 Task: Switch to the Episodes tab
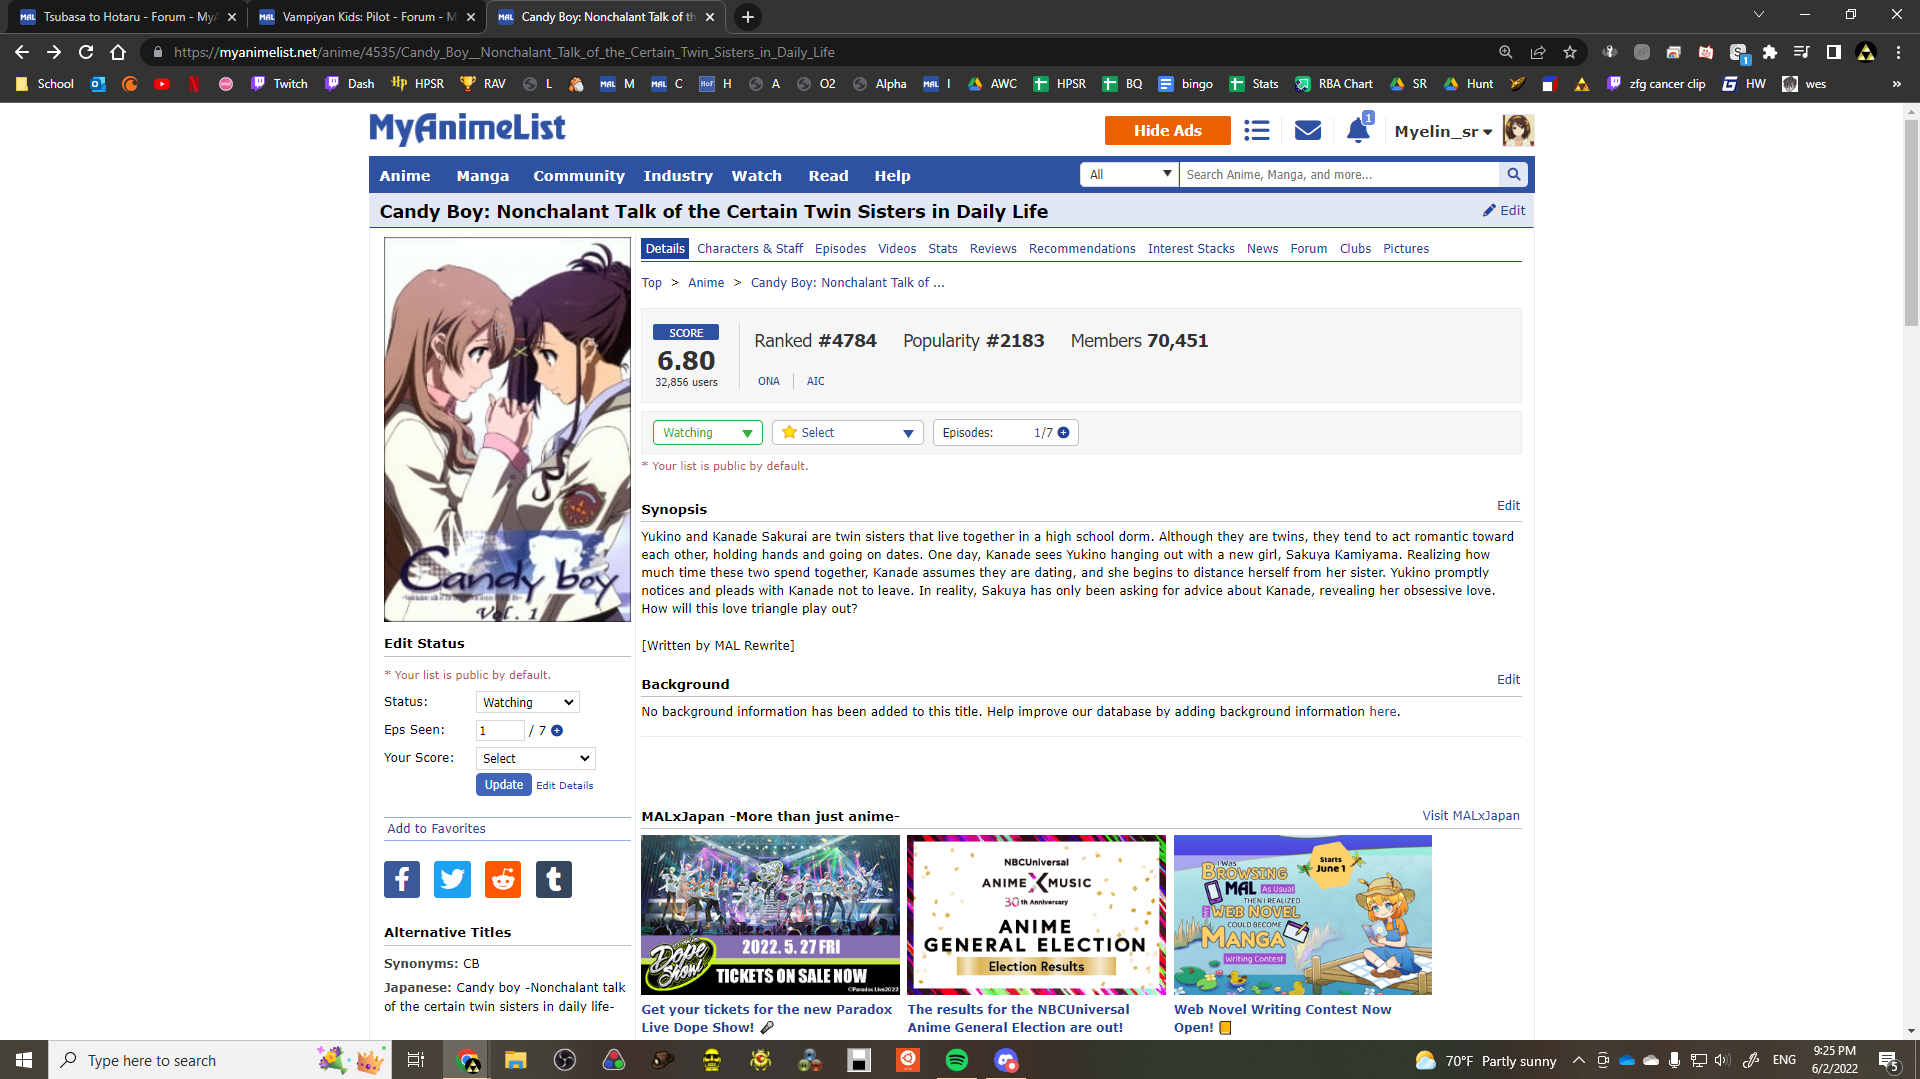[x=840, y=249]
